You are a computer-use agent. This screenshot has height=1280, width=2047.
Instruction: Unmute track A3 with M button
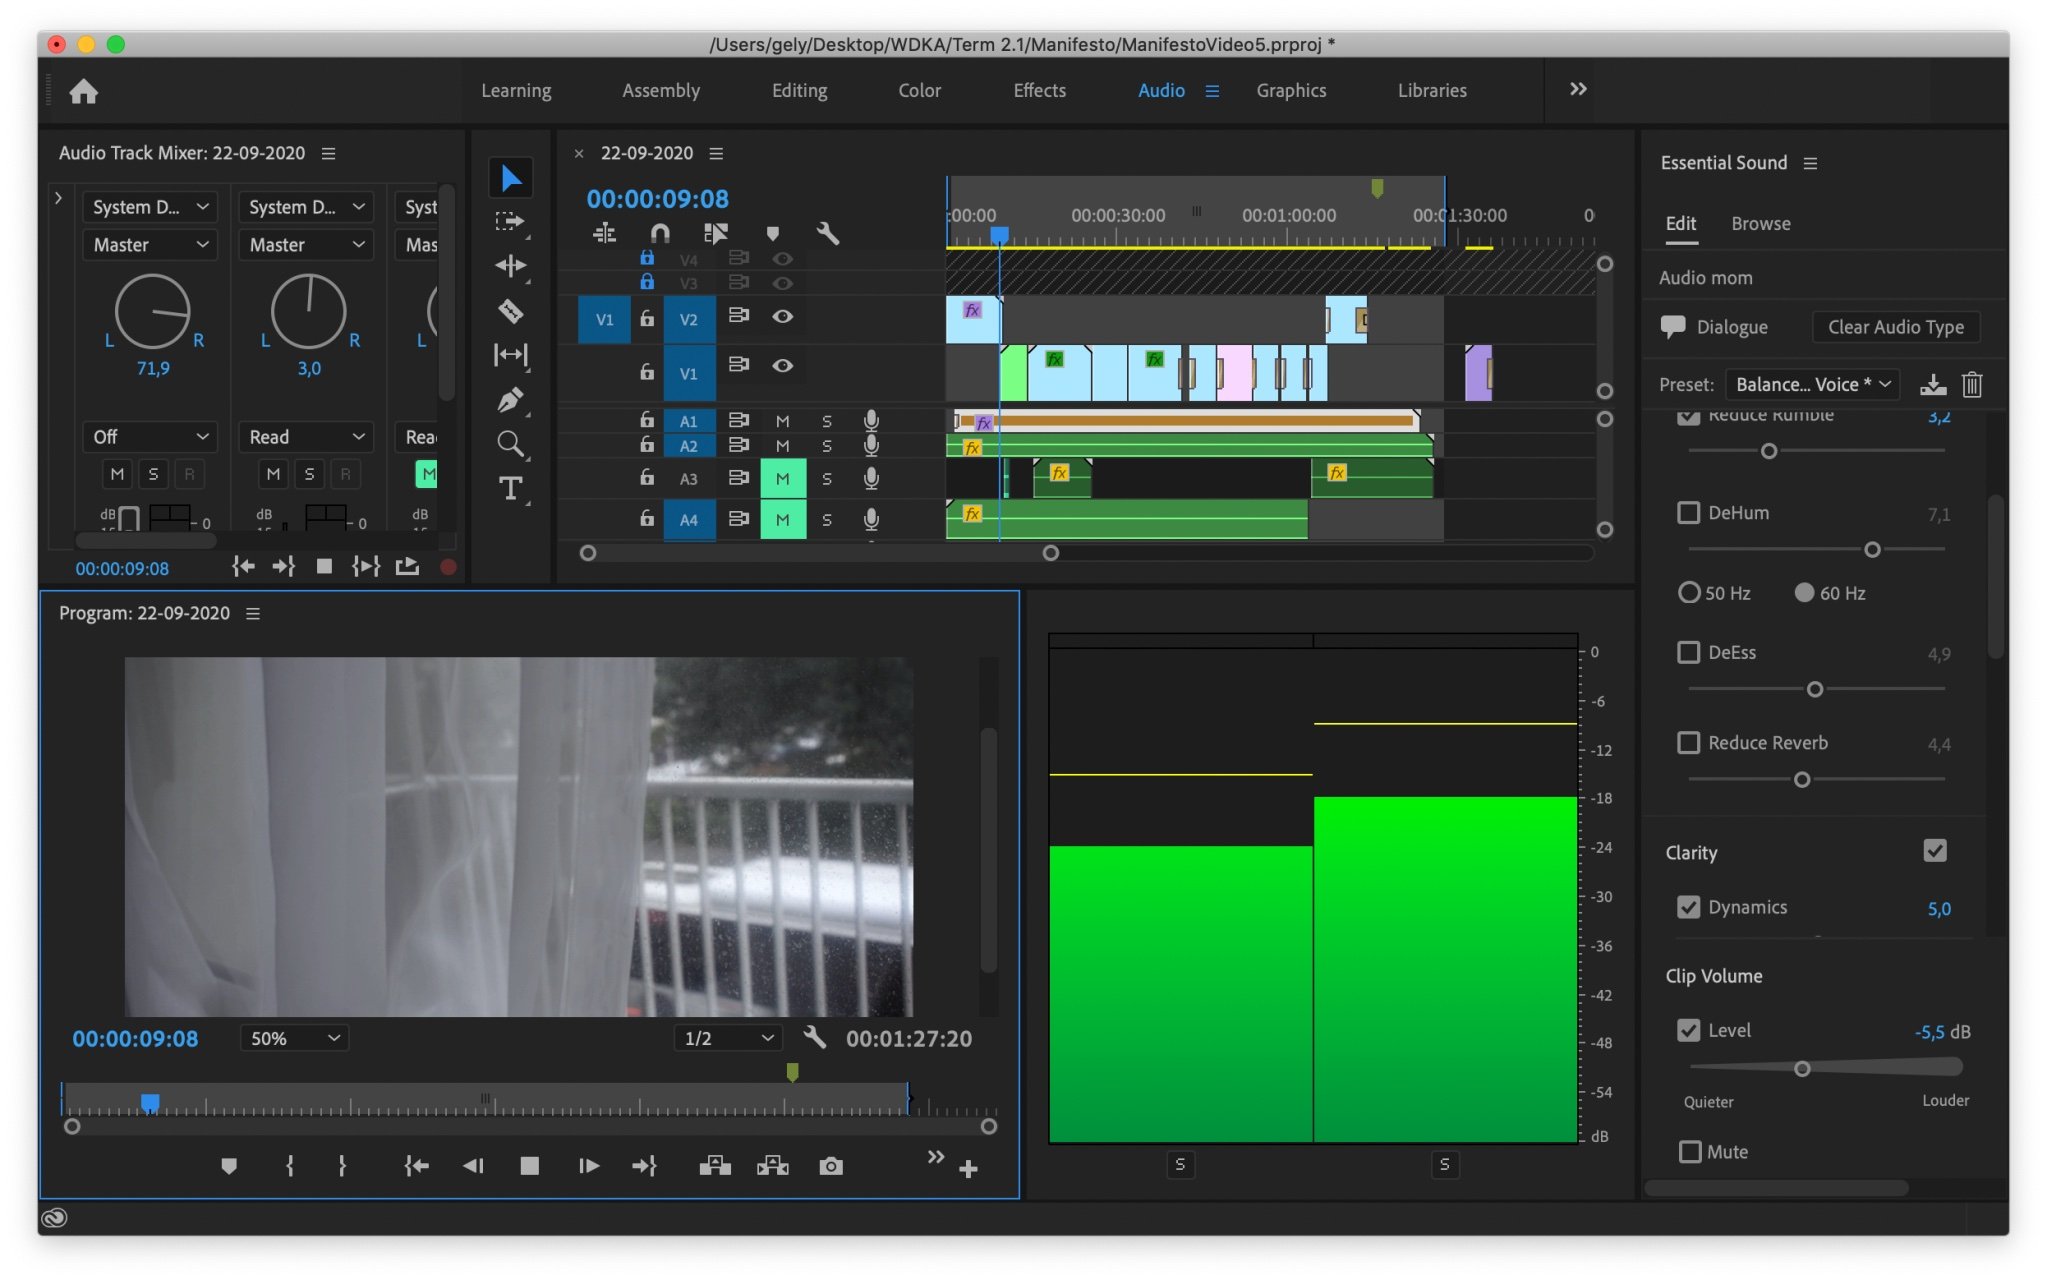783,479
